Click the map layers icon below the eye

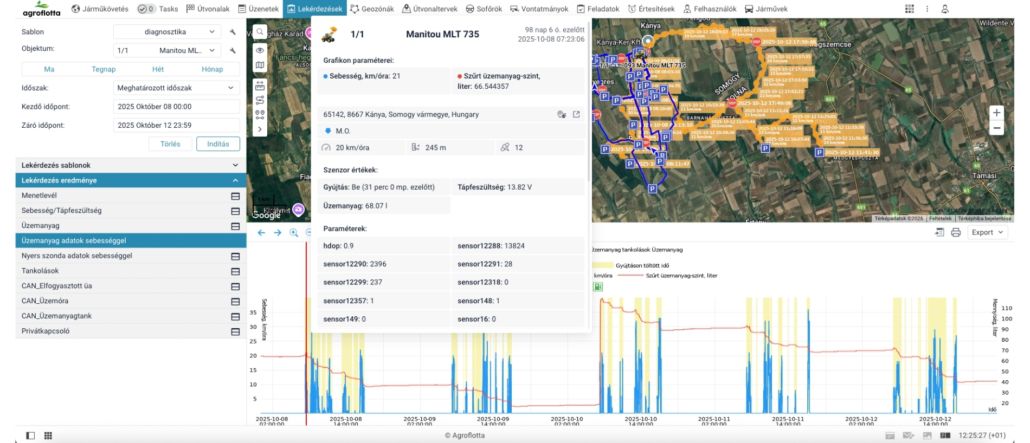pos(260,66)
